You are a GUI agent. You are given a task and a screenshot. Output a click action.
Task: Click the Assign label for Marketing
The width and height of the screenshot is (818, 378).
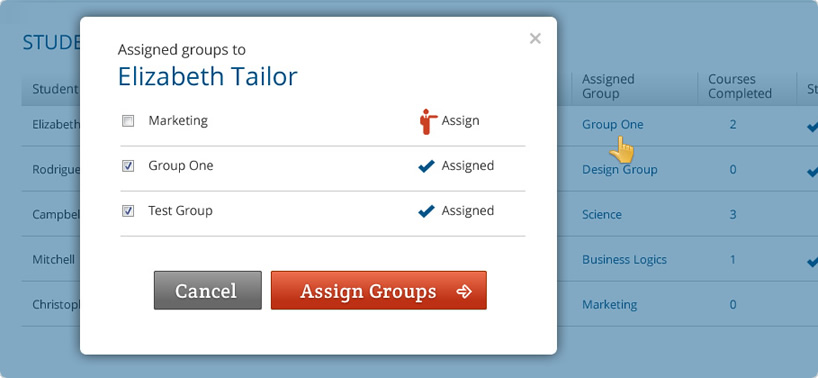[x=460, y=120]
